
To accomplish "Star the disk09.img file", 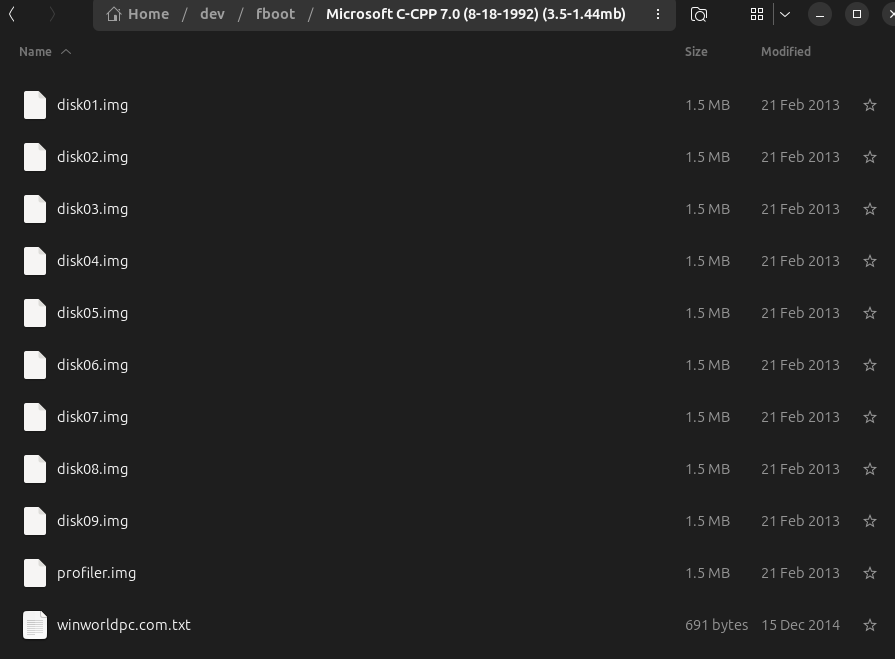I will [x=869, y=521].
